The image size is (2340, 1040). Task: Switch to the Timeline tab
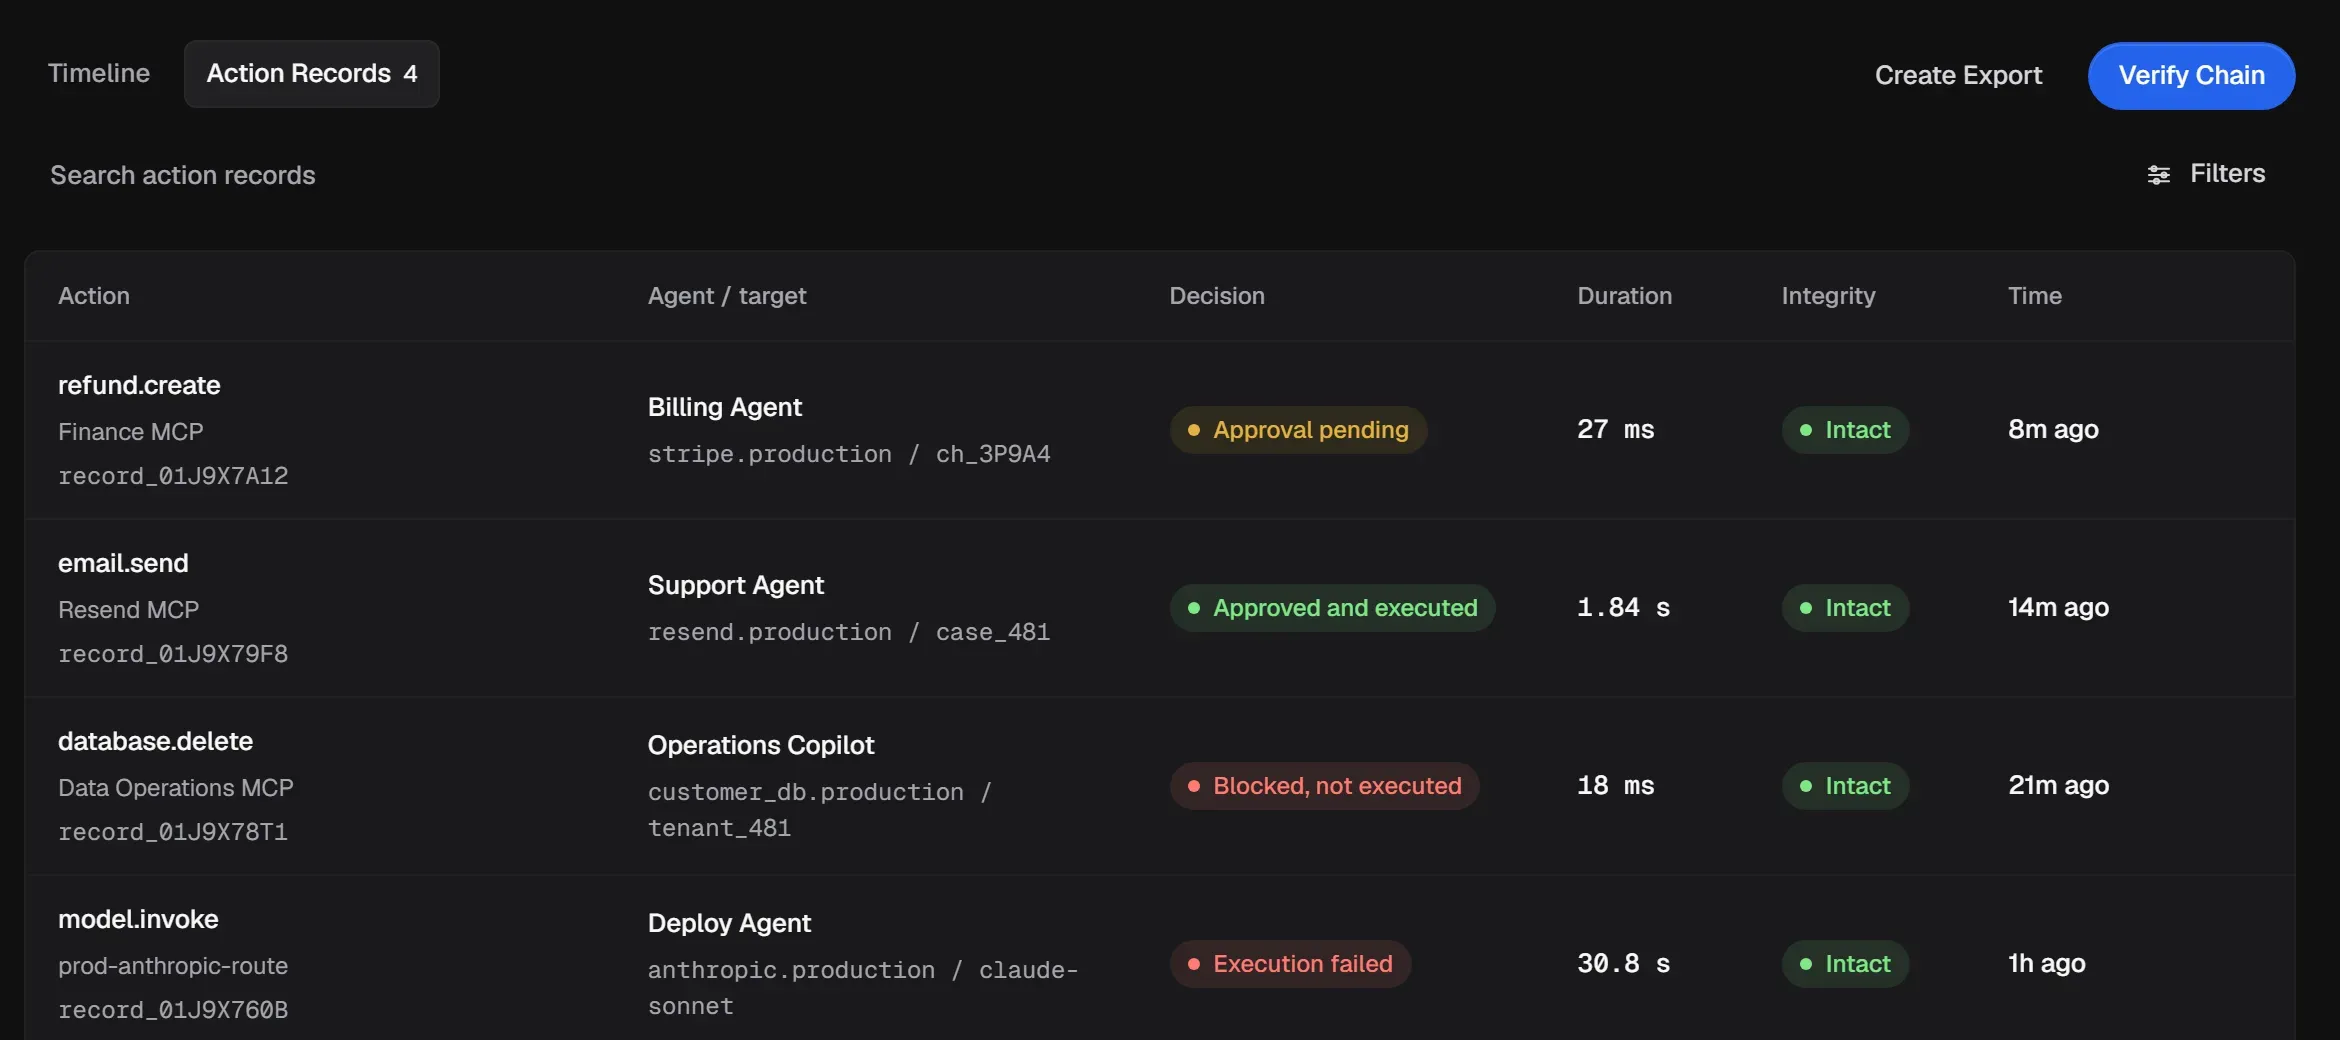click(x=99, y=74)
